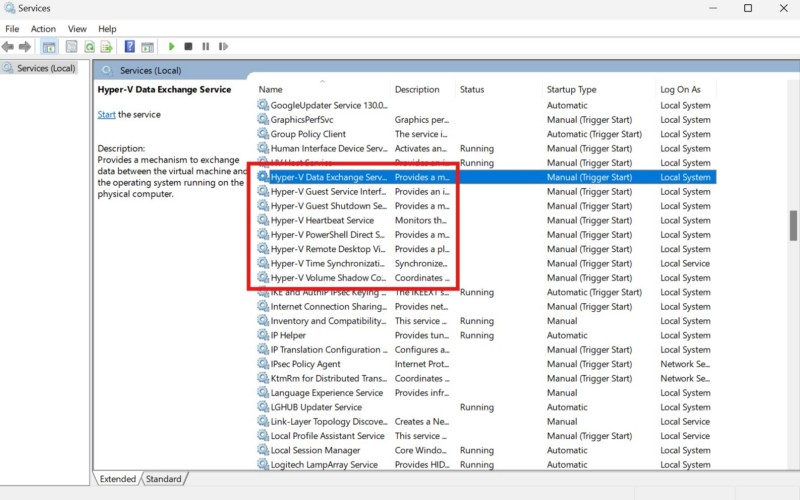This screenshot has width=800, height=500.
Task: Open the Action menu
Action: [x=43, y=29]
